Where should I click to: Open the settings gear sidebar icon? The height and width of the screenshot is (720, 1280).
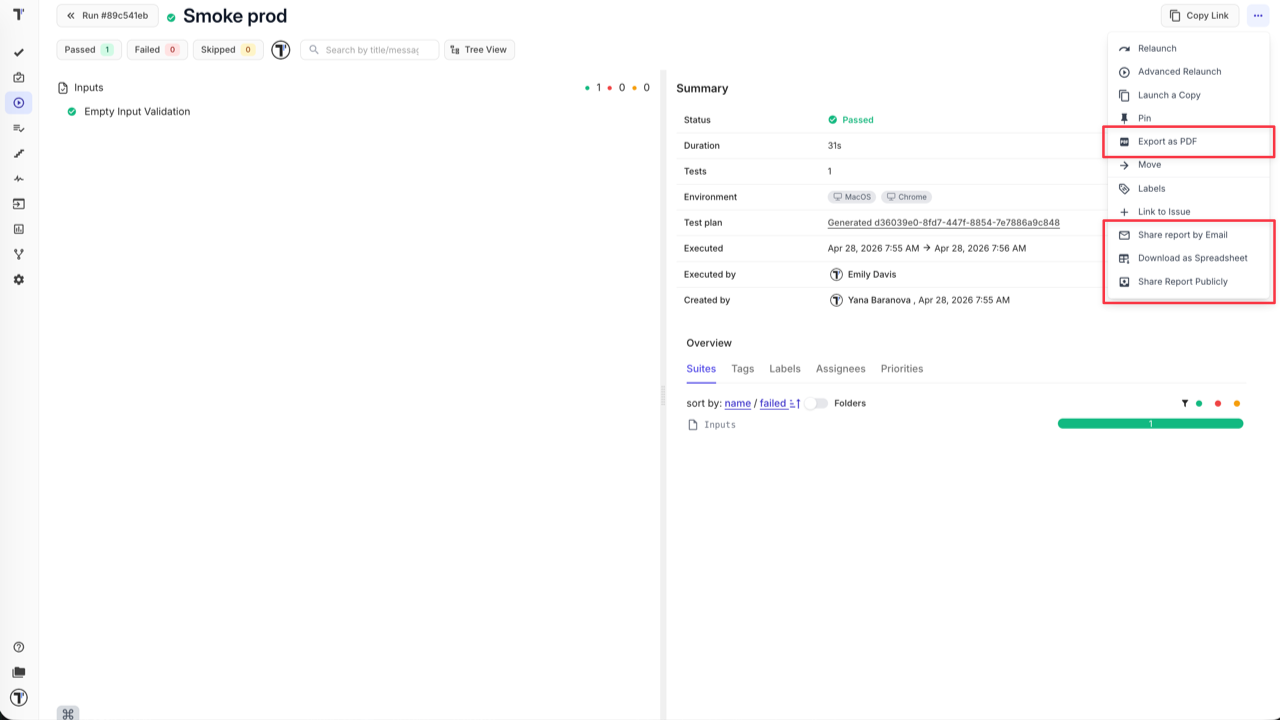point(18,280)
